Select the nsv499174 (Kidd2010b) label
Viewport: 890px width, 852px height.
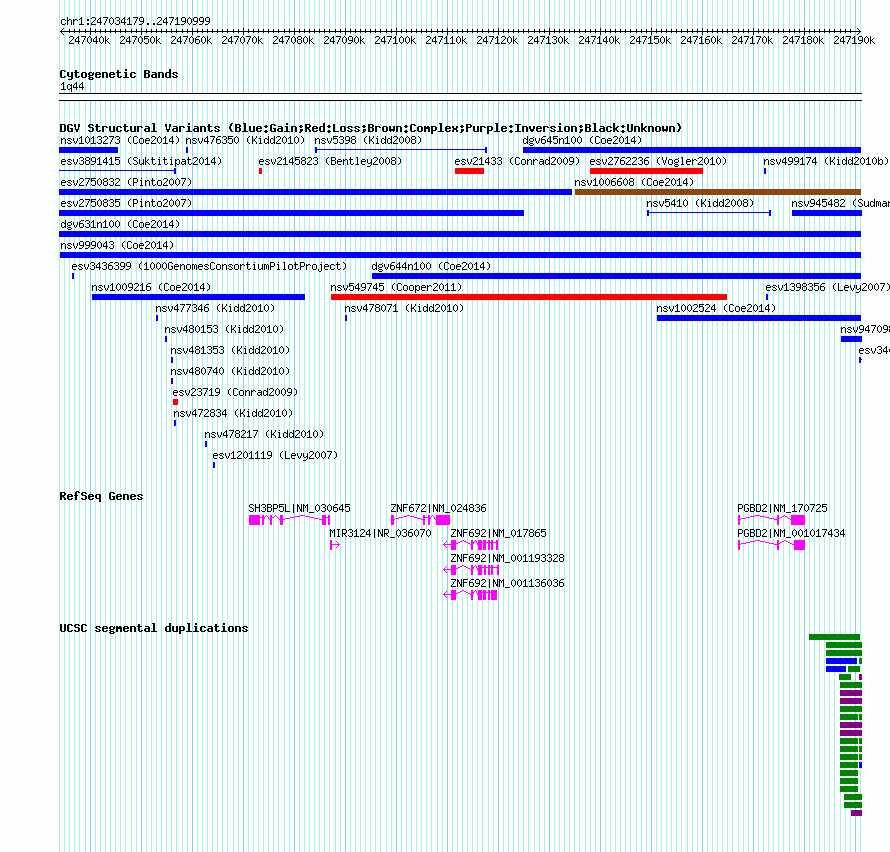pyautogui.click(x=826, y=161)
